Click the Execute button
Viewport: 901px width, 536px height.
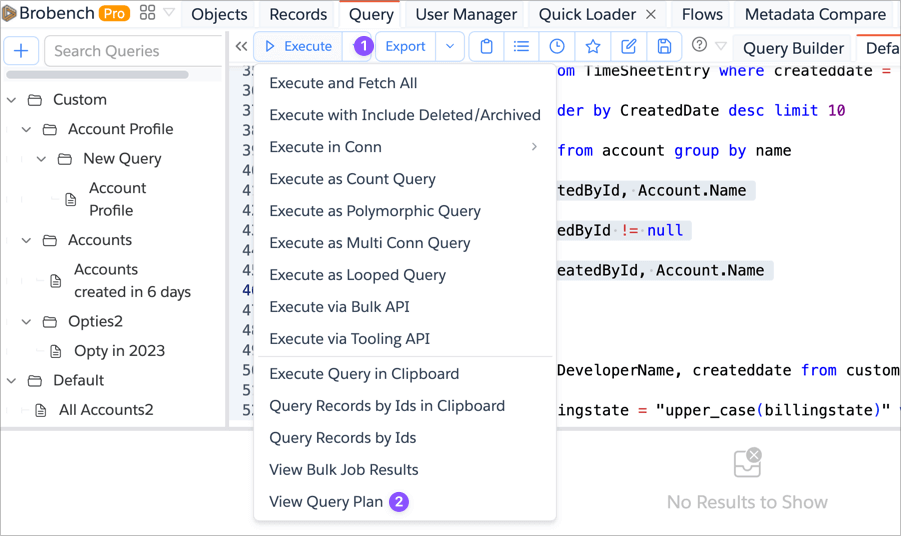pyautogui.click(x=298, y=47)
